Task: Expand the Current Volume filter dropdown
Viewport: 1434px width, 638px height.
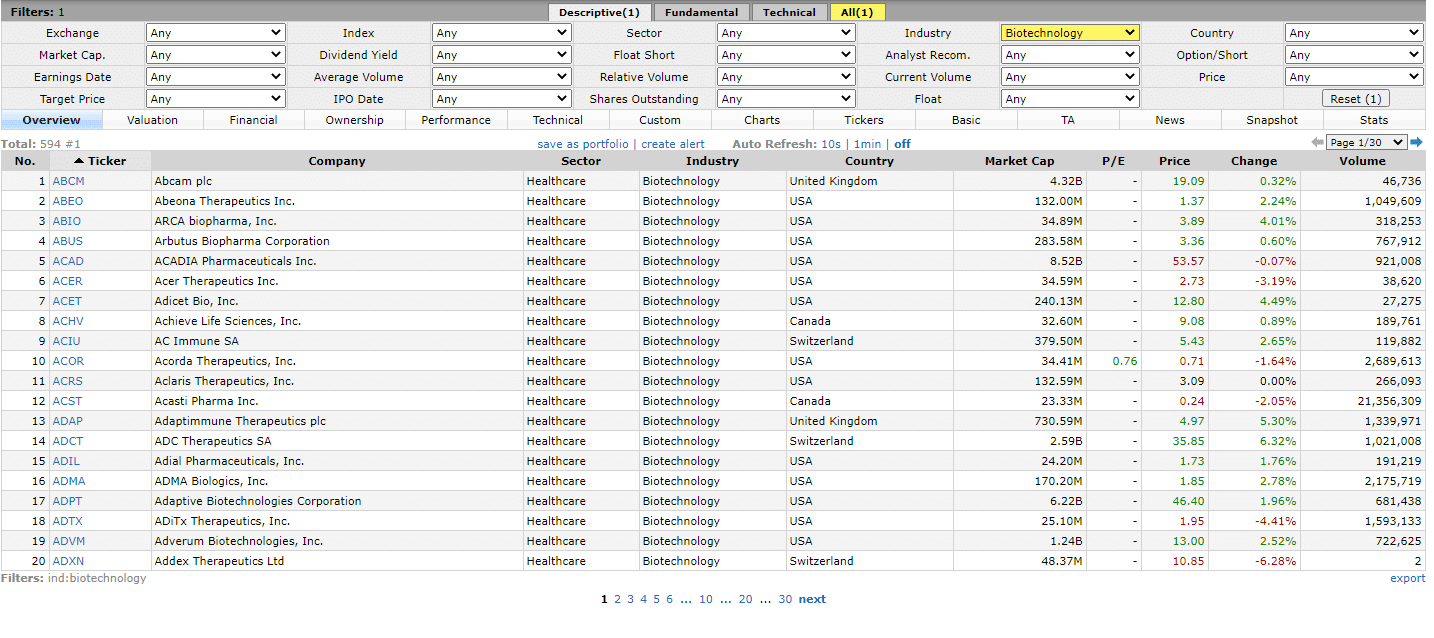Action: [x=1070, y=77]
